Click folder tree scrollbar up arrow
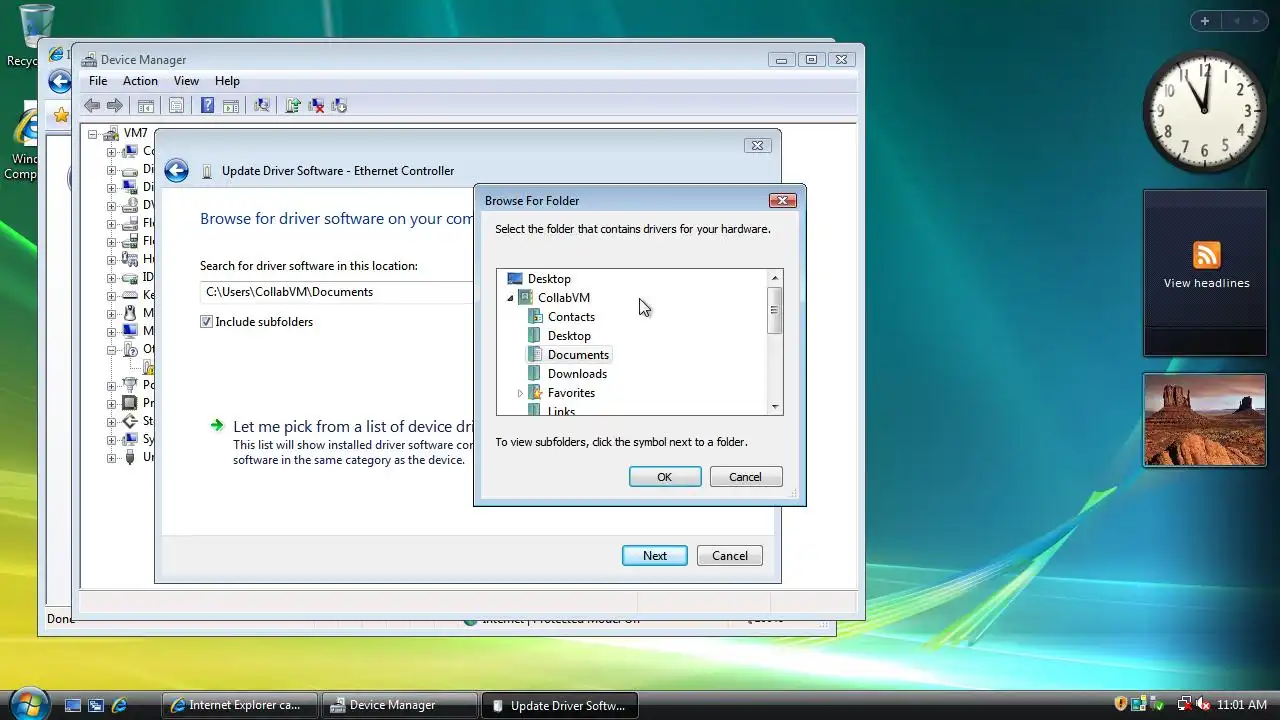This screenshot has width=1280, height=720. pos(774,277)
